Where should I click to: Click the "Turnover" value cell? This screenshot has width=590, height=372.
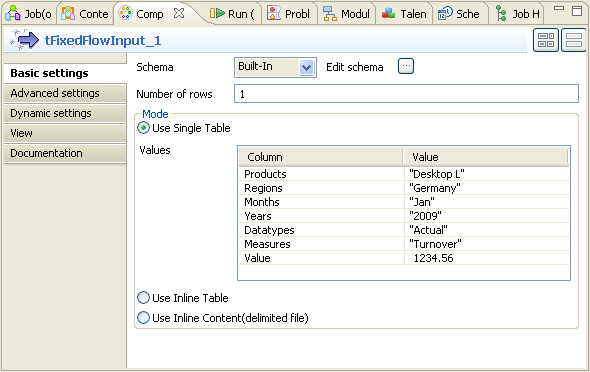[x=487, y=244]
